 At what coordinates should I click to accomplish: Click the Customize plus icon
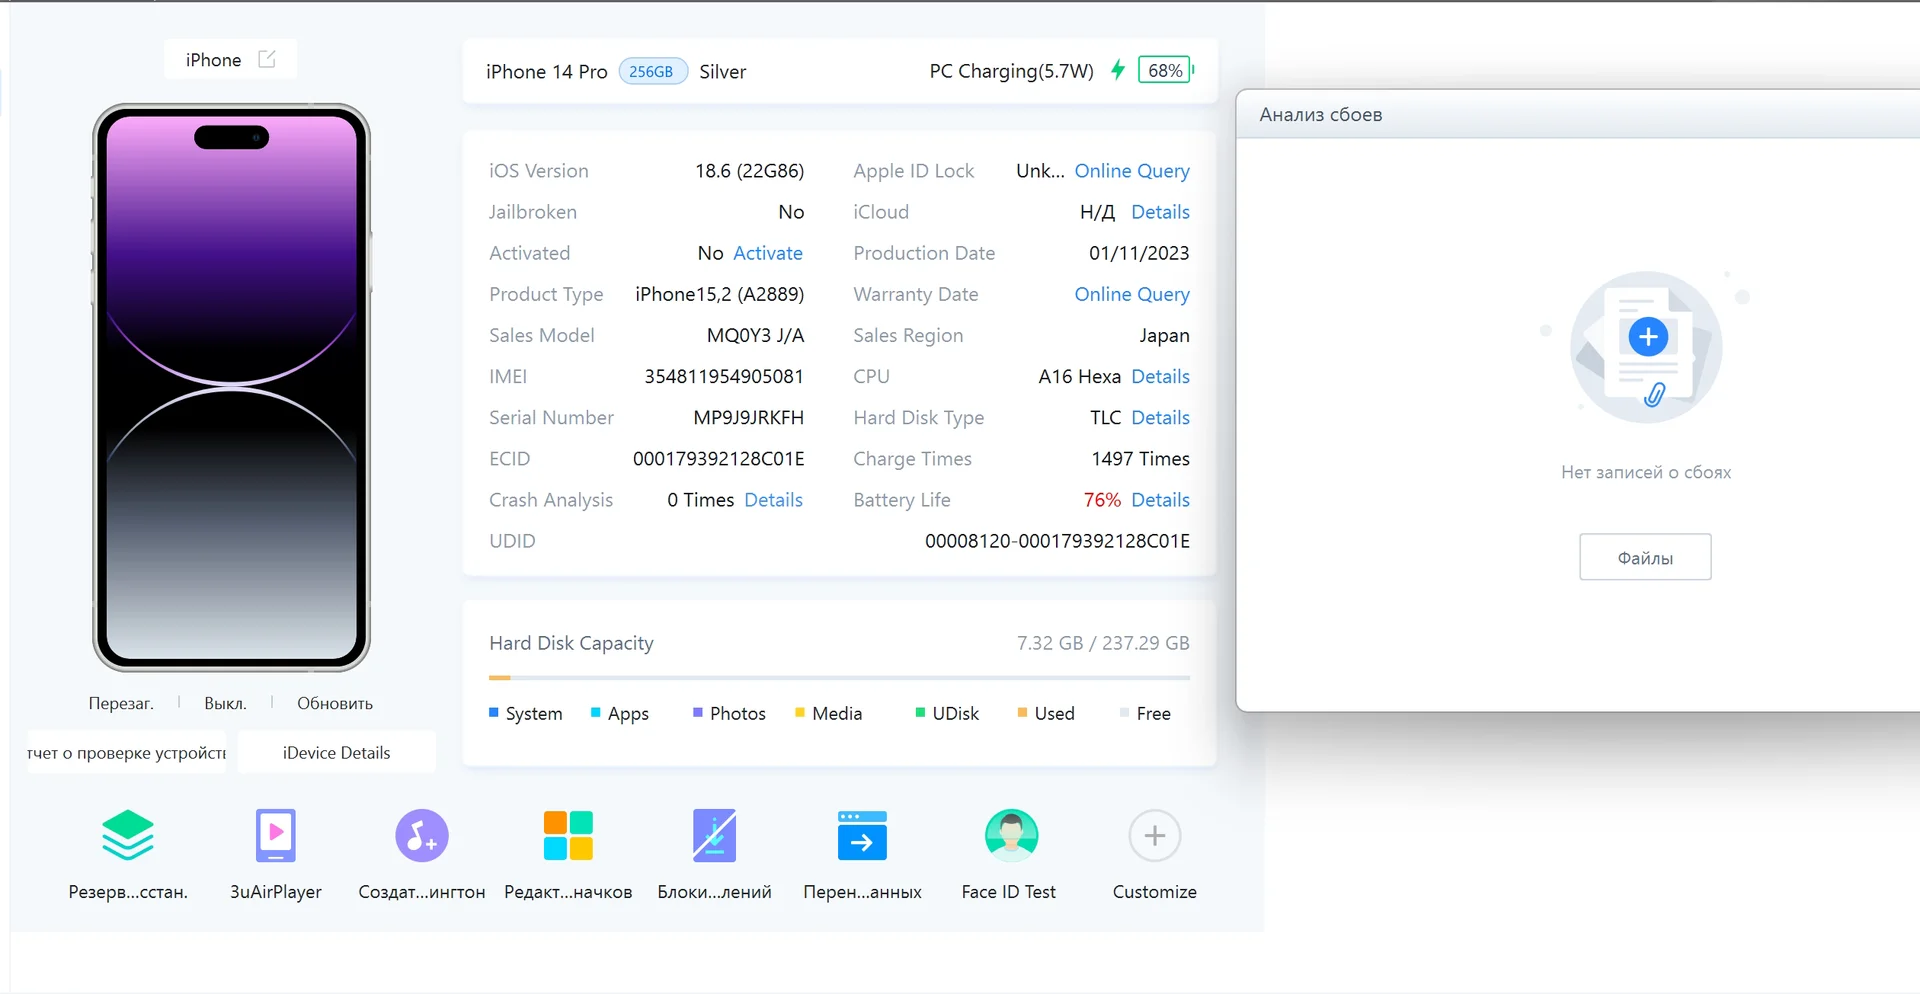click(1155, 835)
